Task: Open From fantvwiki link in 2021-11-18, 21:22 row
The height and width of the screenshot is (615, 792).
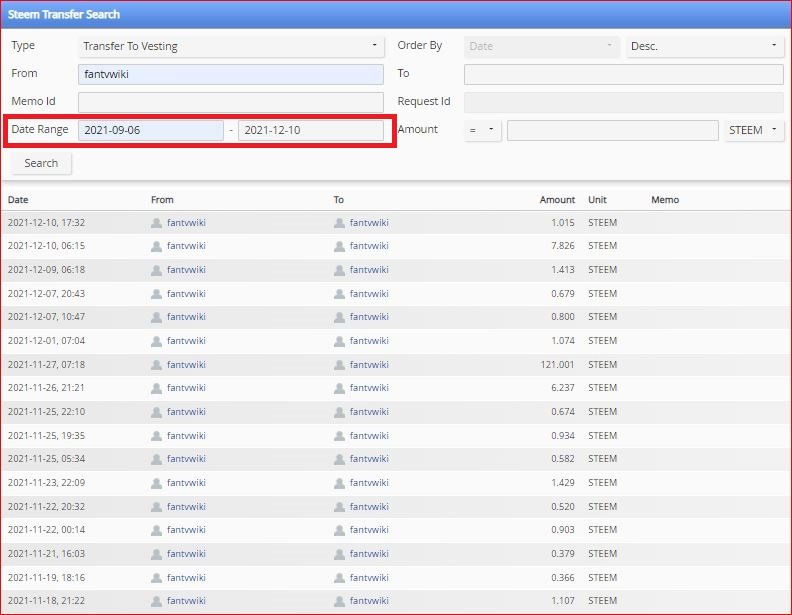Action: [186, 601]
